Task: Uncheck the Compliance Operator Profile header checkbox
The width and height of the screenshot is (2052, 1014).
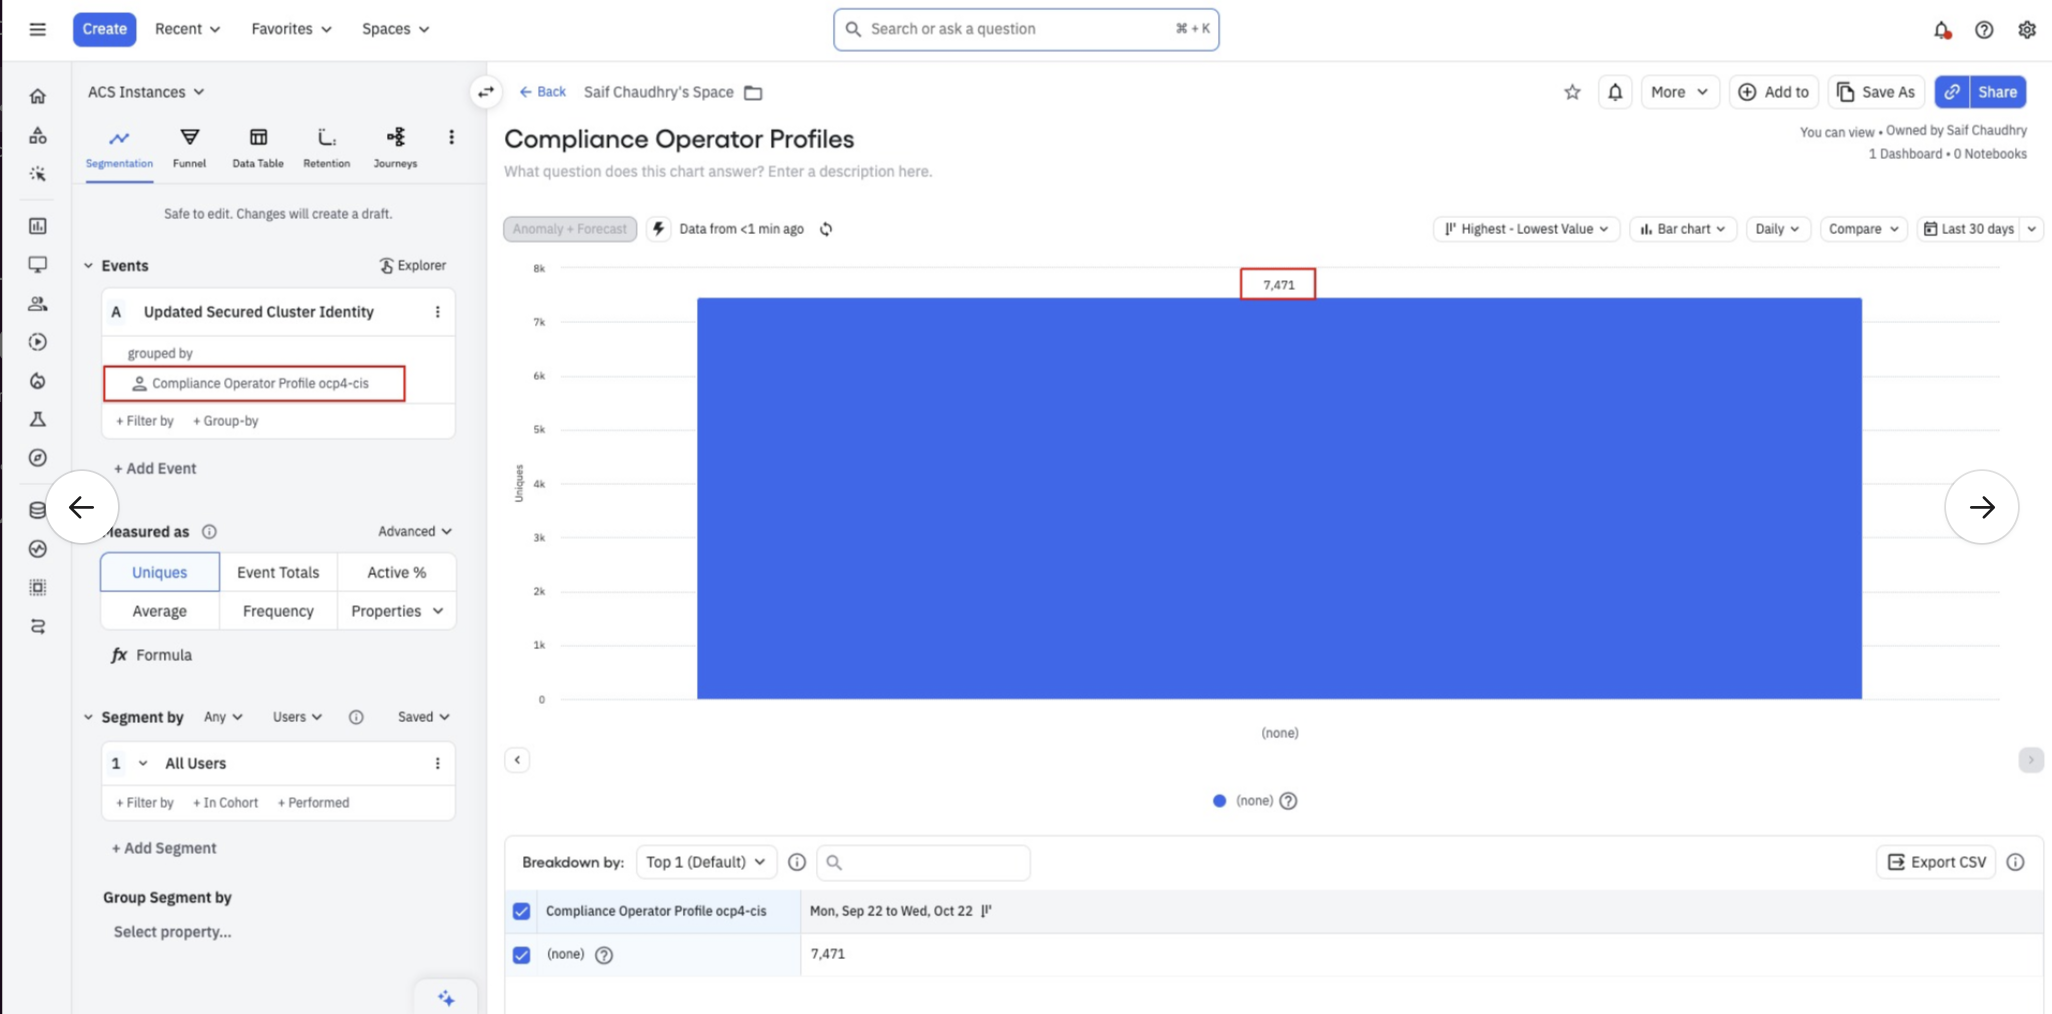Action: 522,911
